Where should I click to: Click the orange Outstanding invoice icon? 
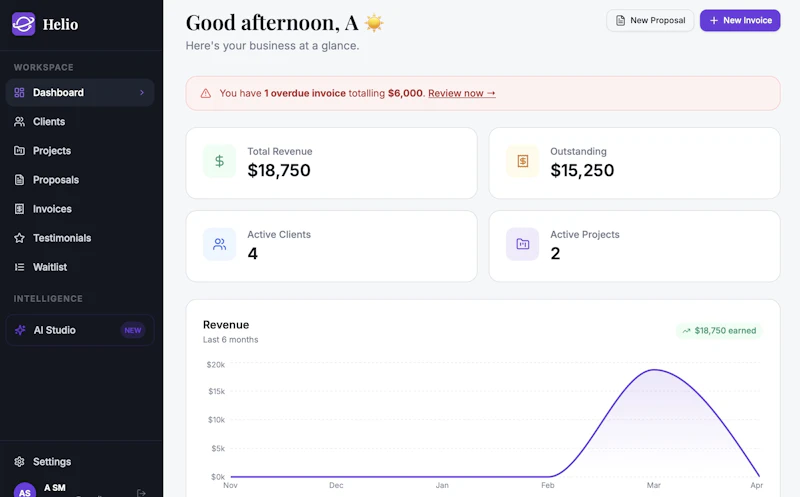[x=522, y=161]
